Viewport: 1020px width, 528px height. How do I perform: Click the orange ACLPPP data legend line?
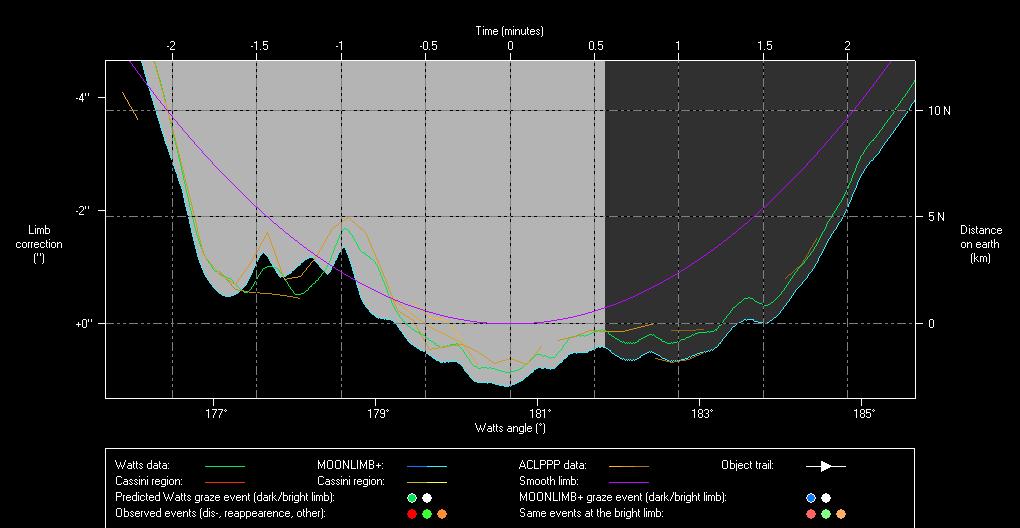pyautogui.click(x=628, y=466)
